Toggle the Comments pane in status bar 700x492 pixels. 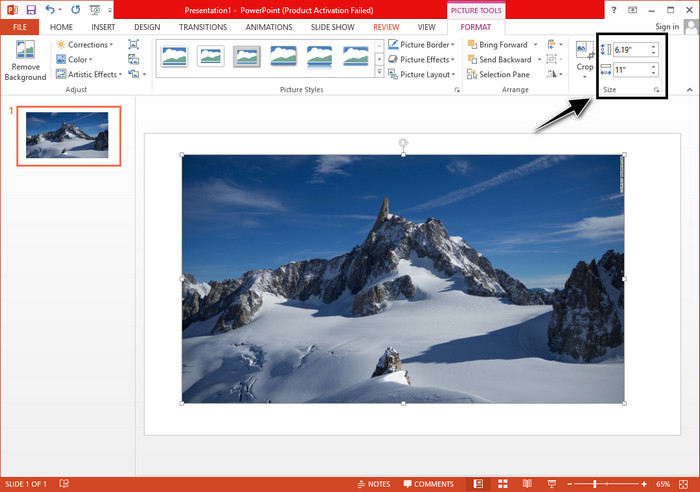[429, 484]
